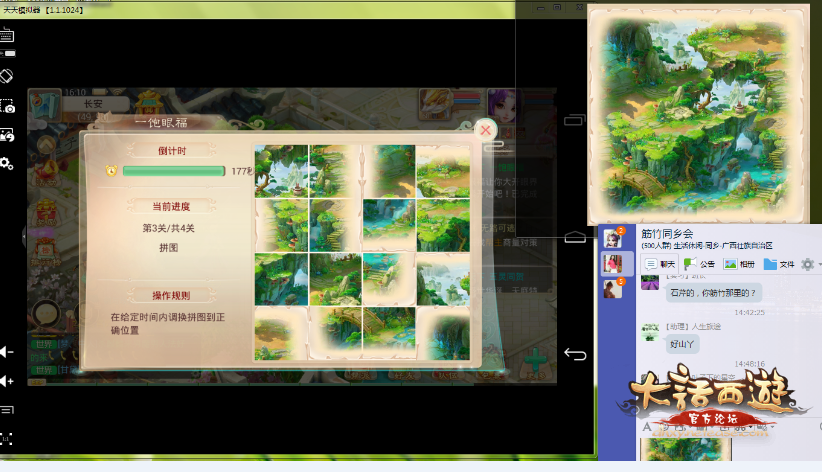Click the rotate screen icon in emulator sidebar

click(x=7, y=76)
